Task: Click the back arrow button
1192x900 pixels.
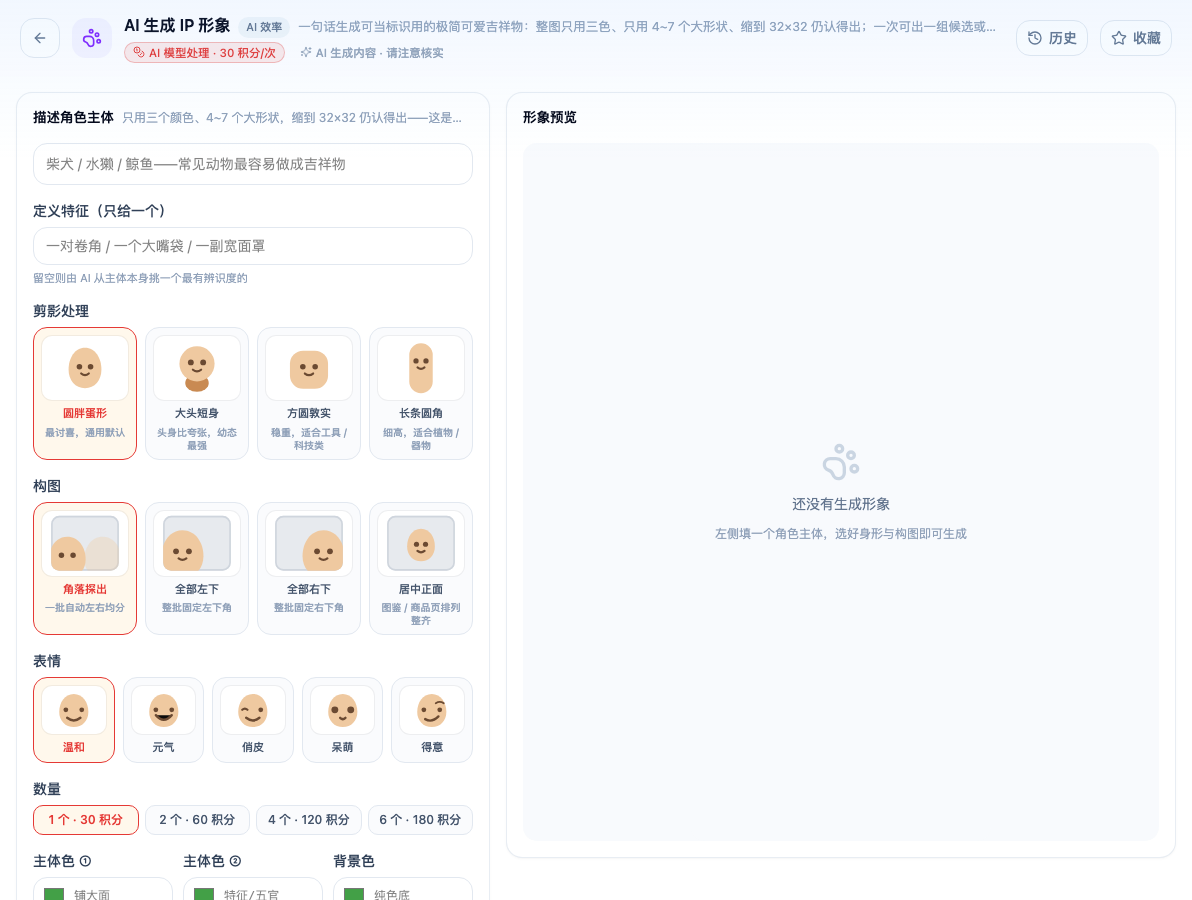Action: (40, 38)
